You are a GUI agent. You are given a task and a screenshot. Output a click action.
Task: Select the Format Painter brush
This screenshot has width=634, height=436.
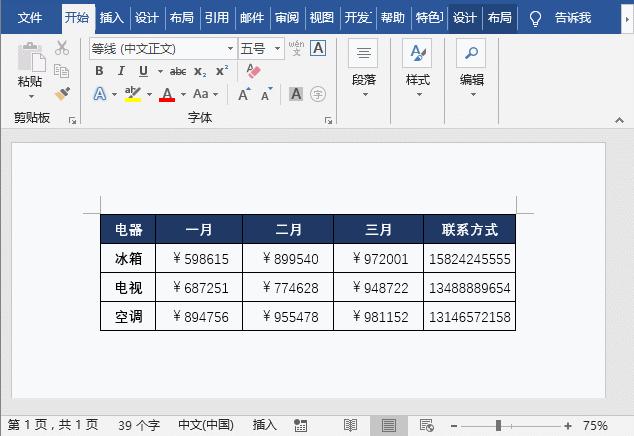(x=62, y=94)
